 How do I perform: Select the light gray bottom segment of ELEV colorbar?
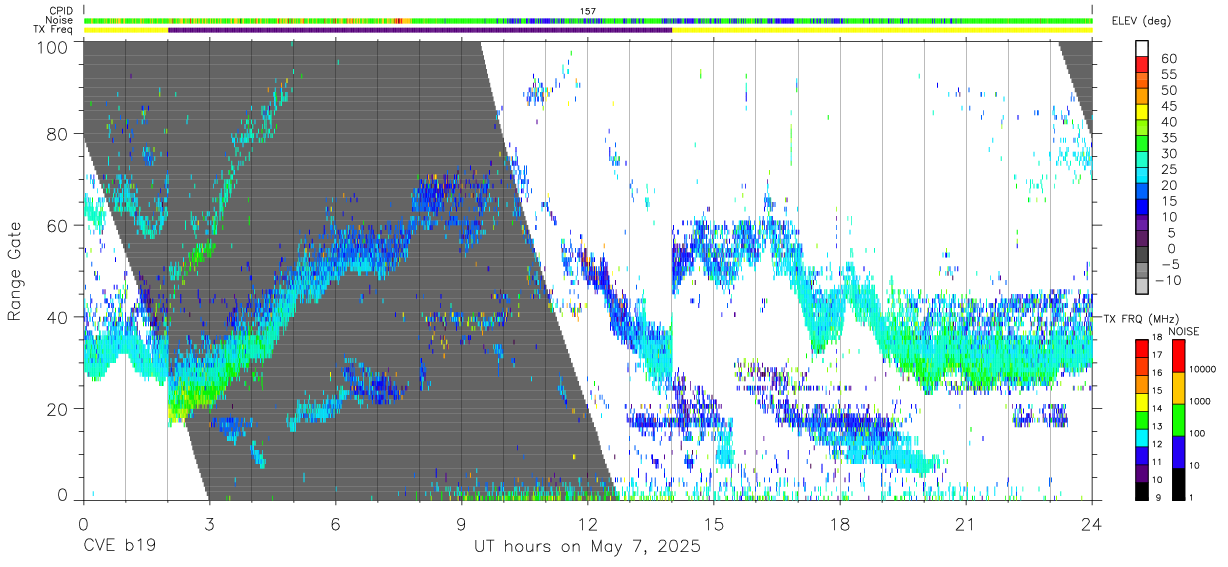(1141, 287)
